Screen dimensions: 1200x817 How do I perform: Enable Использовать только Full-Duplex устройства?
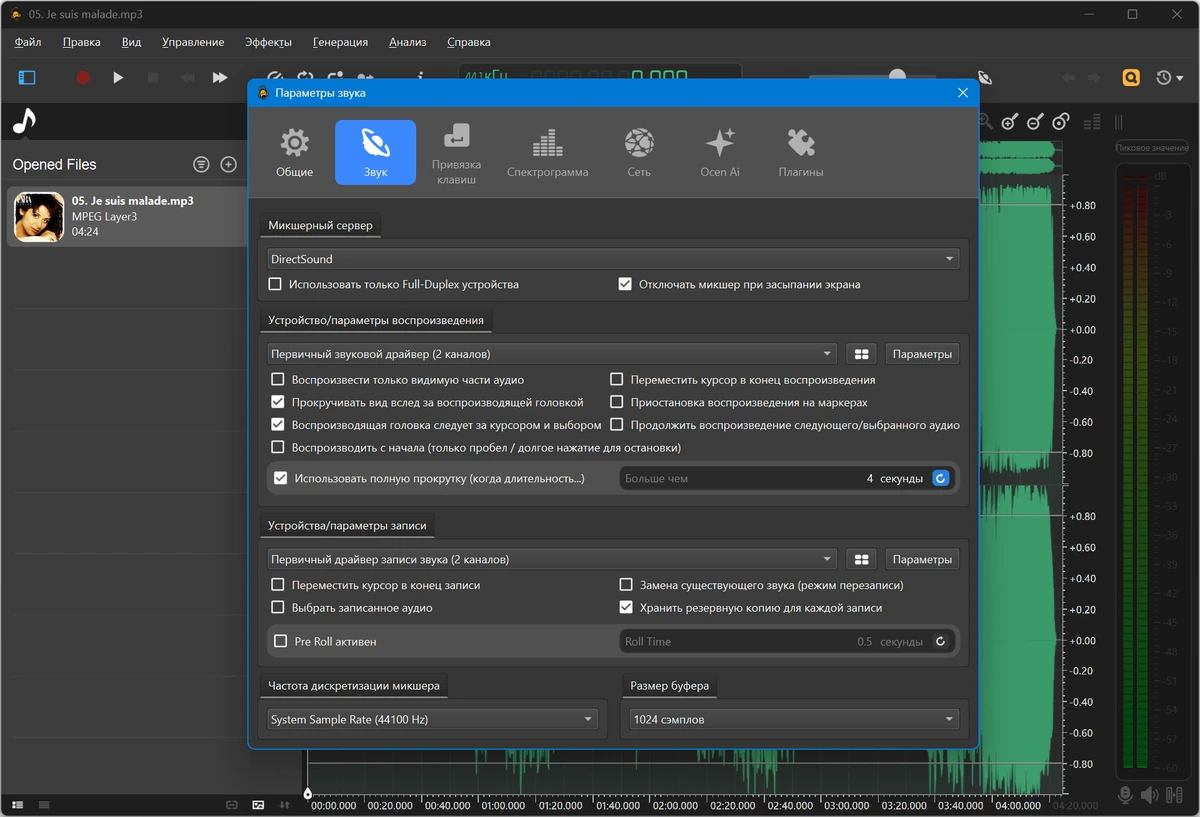(275, 284)
